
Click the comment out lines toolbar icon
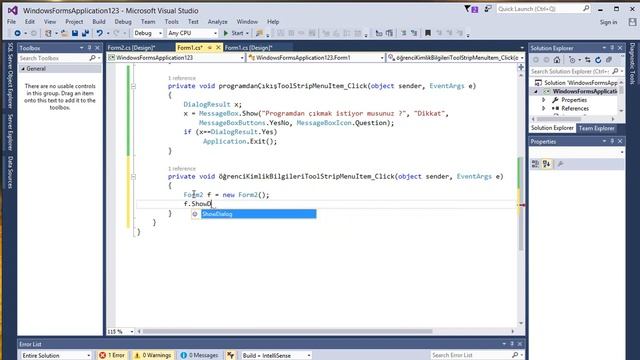[x=403, y=33]
